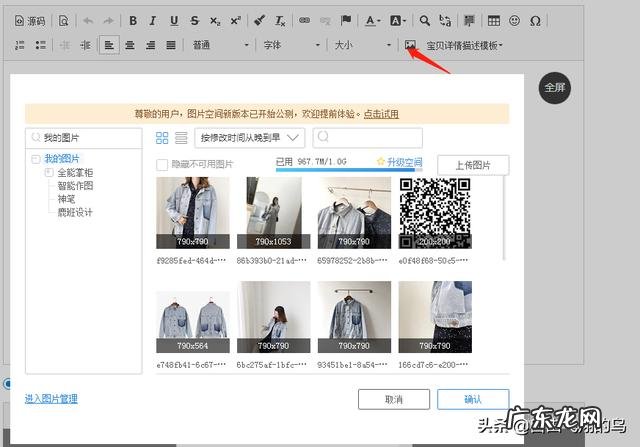
Task: Align text right
Action: coord(151,45)
